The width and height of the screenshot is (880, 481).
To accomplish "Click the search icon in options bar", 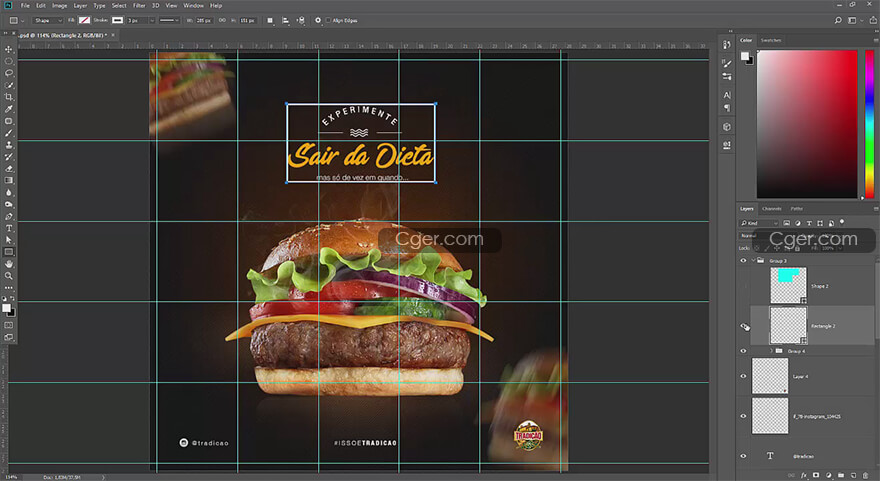I will pos(838,20).
